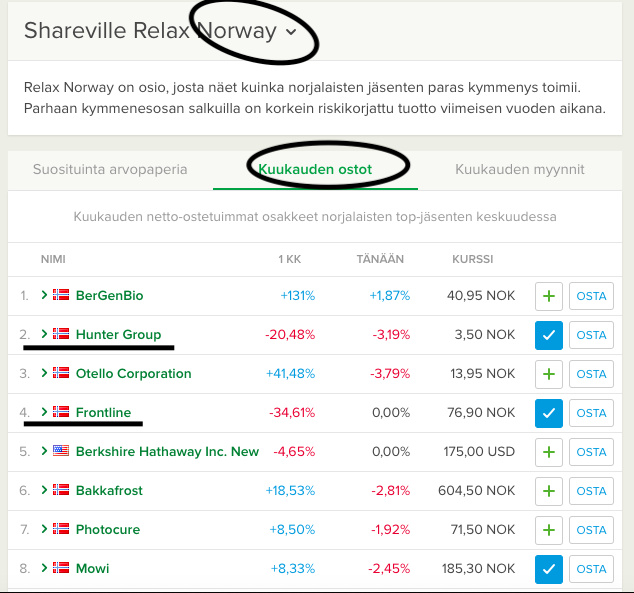Viewport: 634px width, 593px height.
Task: Select the Kuukauden ostot tab
Action: [315, 169]
